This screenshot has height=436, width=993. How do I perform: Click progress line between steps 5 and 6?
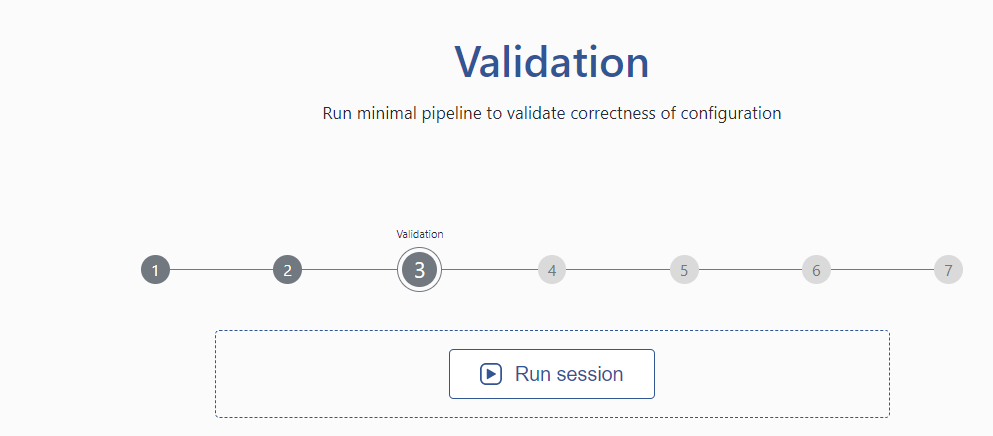click(x=750, y=269)
